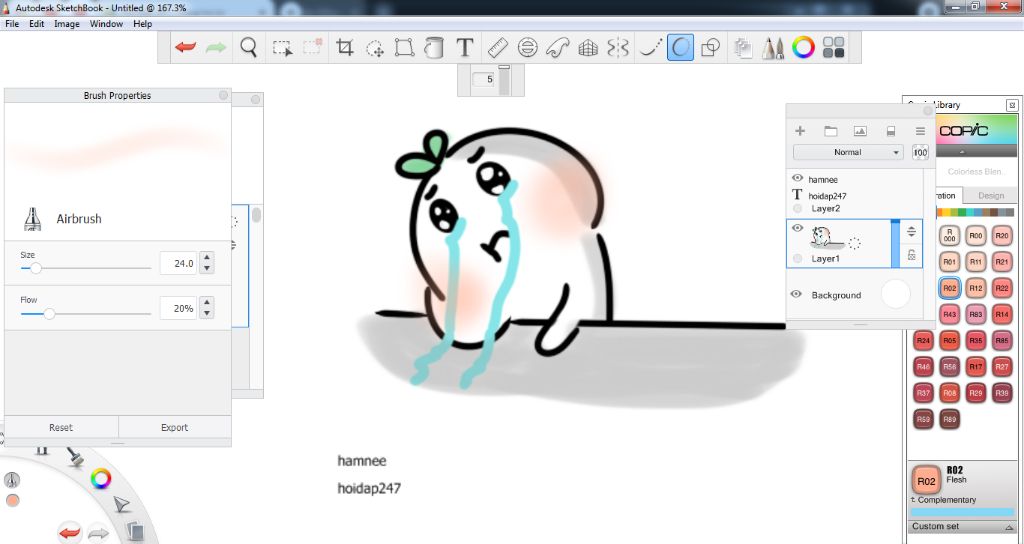The height and width of the screenshot is (544, 1024).
Task: Click the Complementary color link
Action: (947, 500)
